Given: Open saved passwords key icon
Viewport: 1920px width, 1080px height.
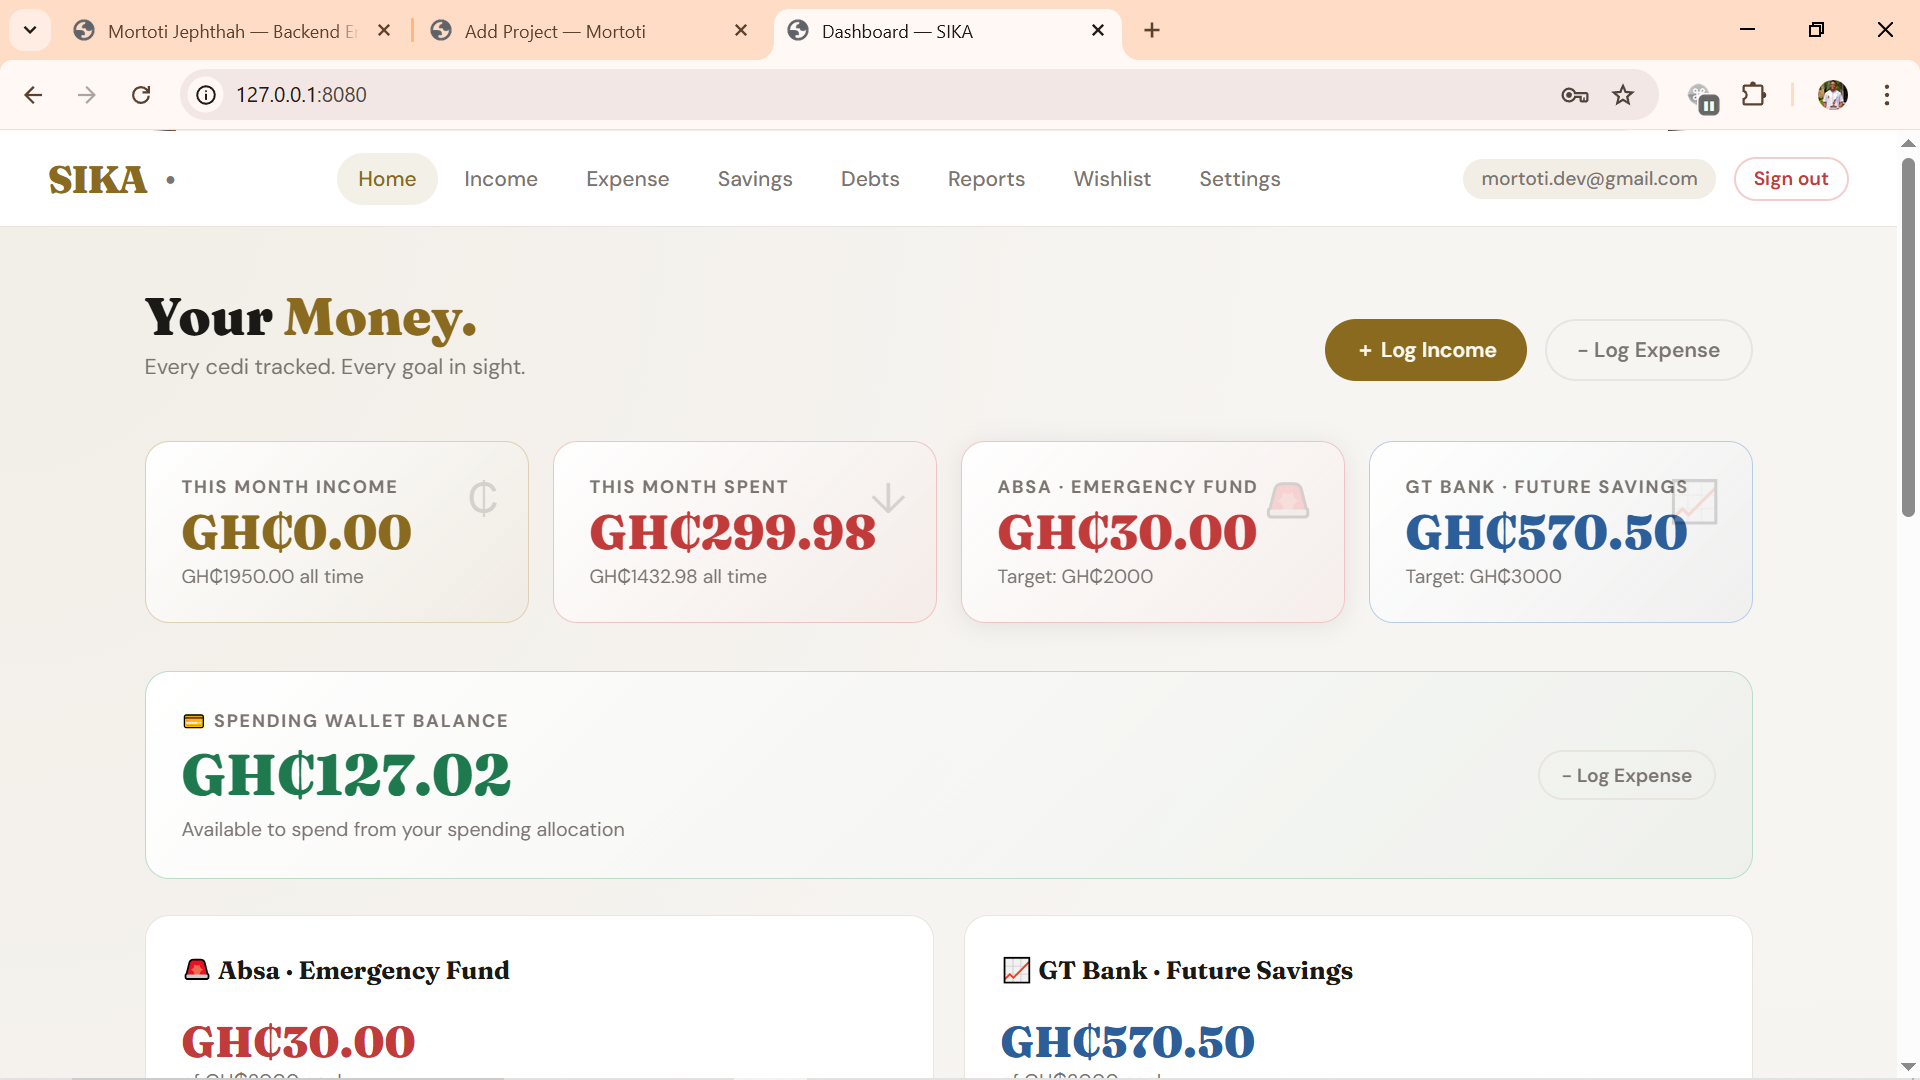Looking at the screenshot, I should click(x=1575, y=95).
